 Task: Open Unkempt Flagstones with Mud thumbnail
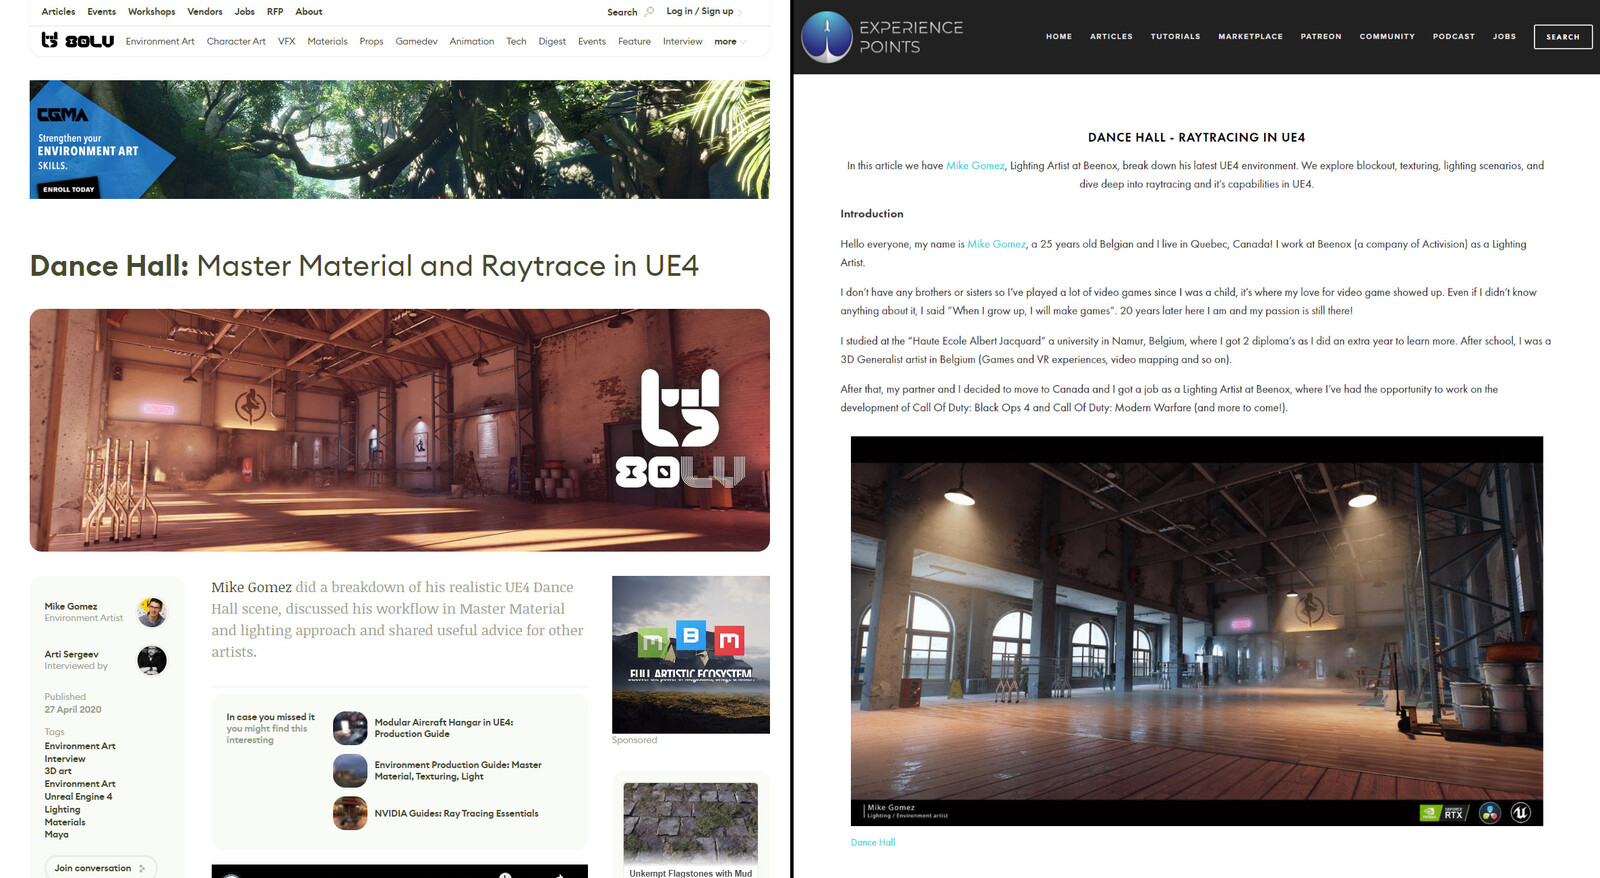(x=690, y=823)
